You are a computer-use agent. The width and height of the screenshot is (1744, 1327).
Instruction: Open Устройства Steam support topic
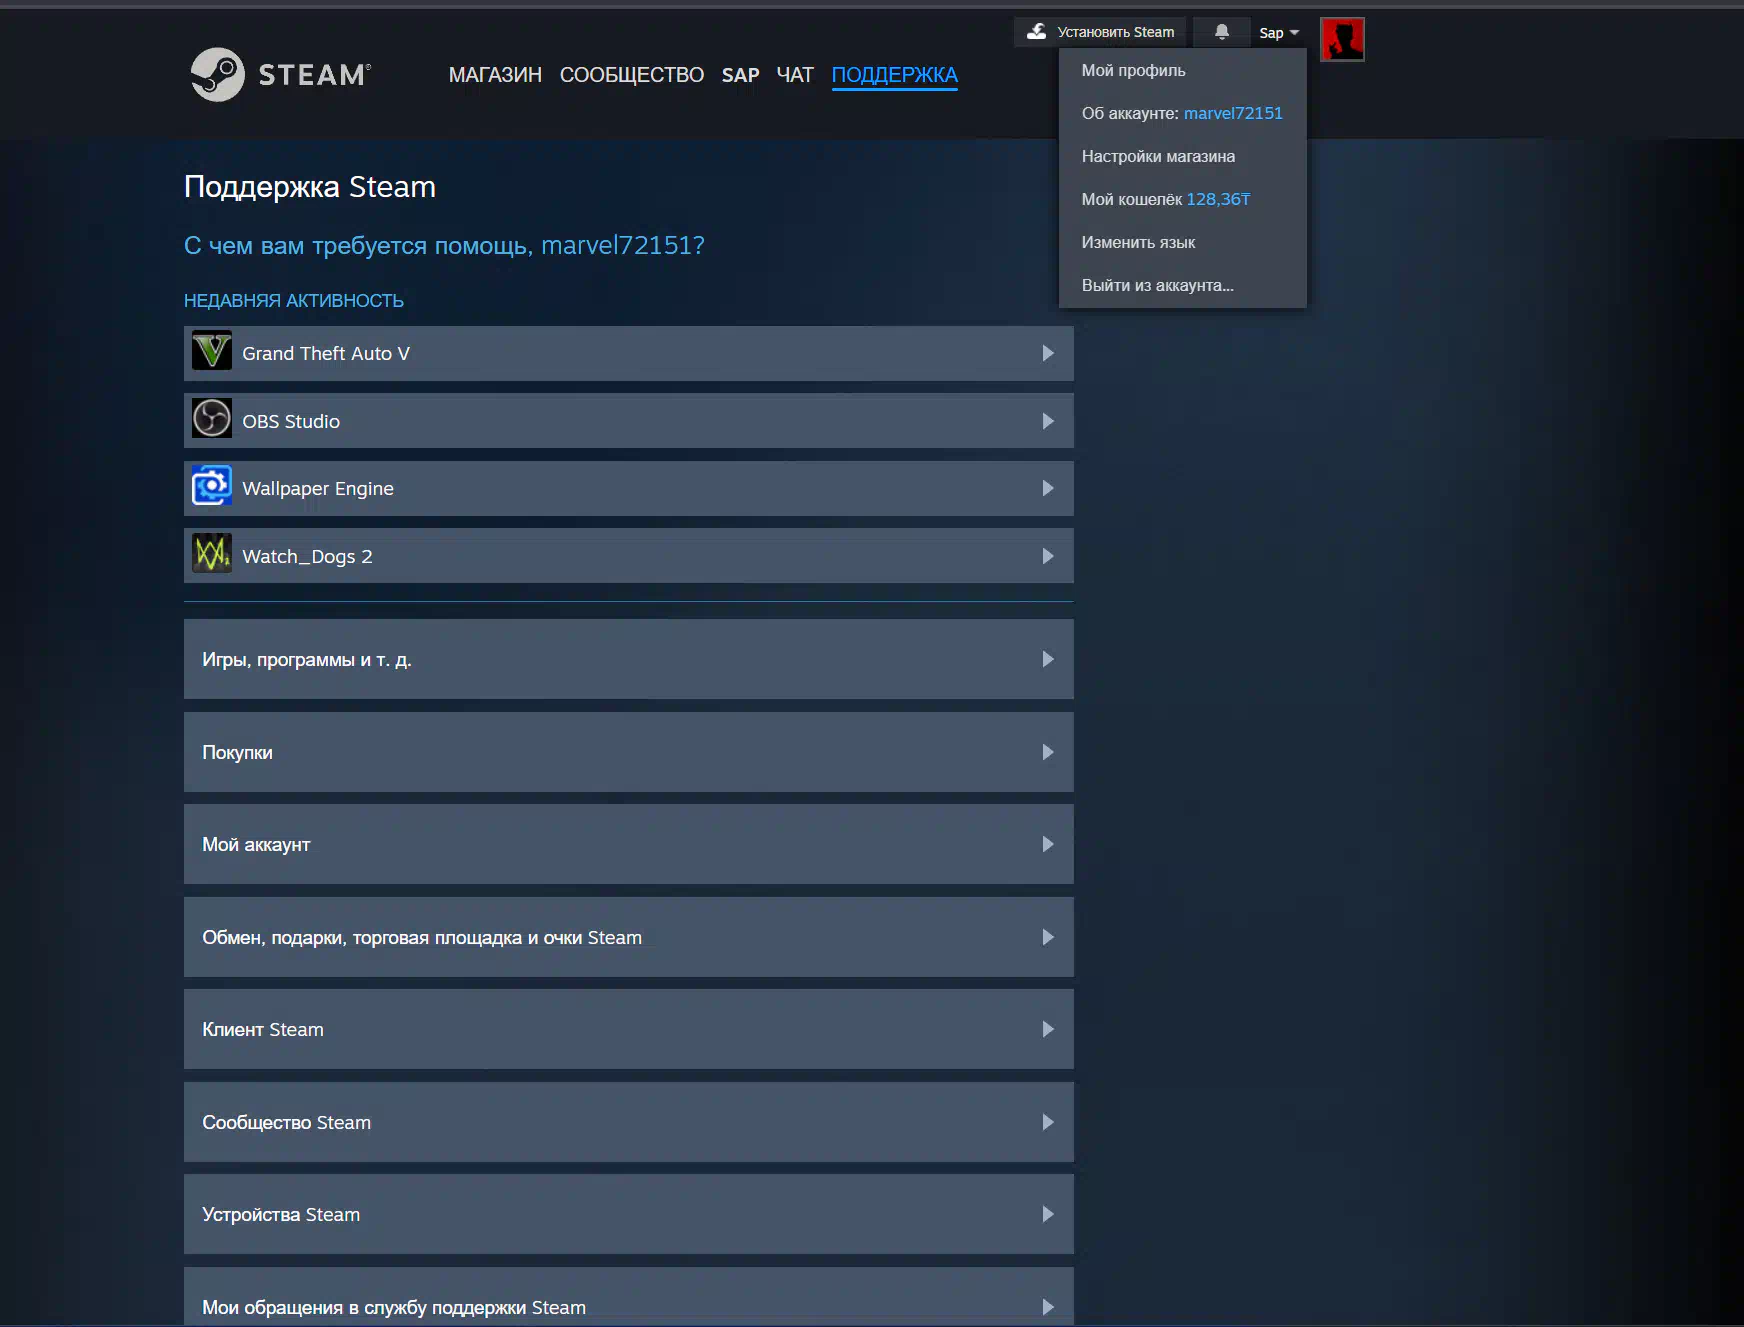coord(628,1214)
